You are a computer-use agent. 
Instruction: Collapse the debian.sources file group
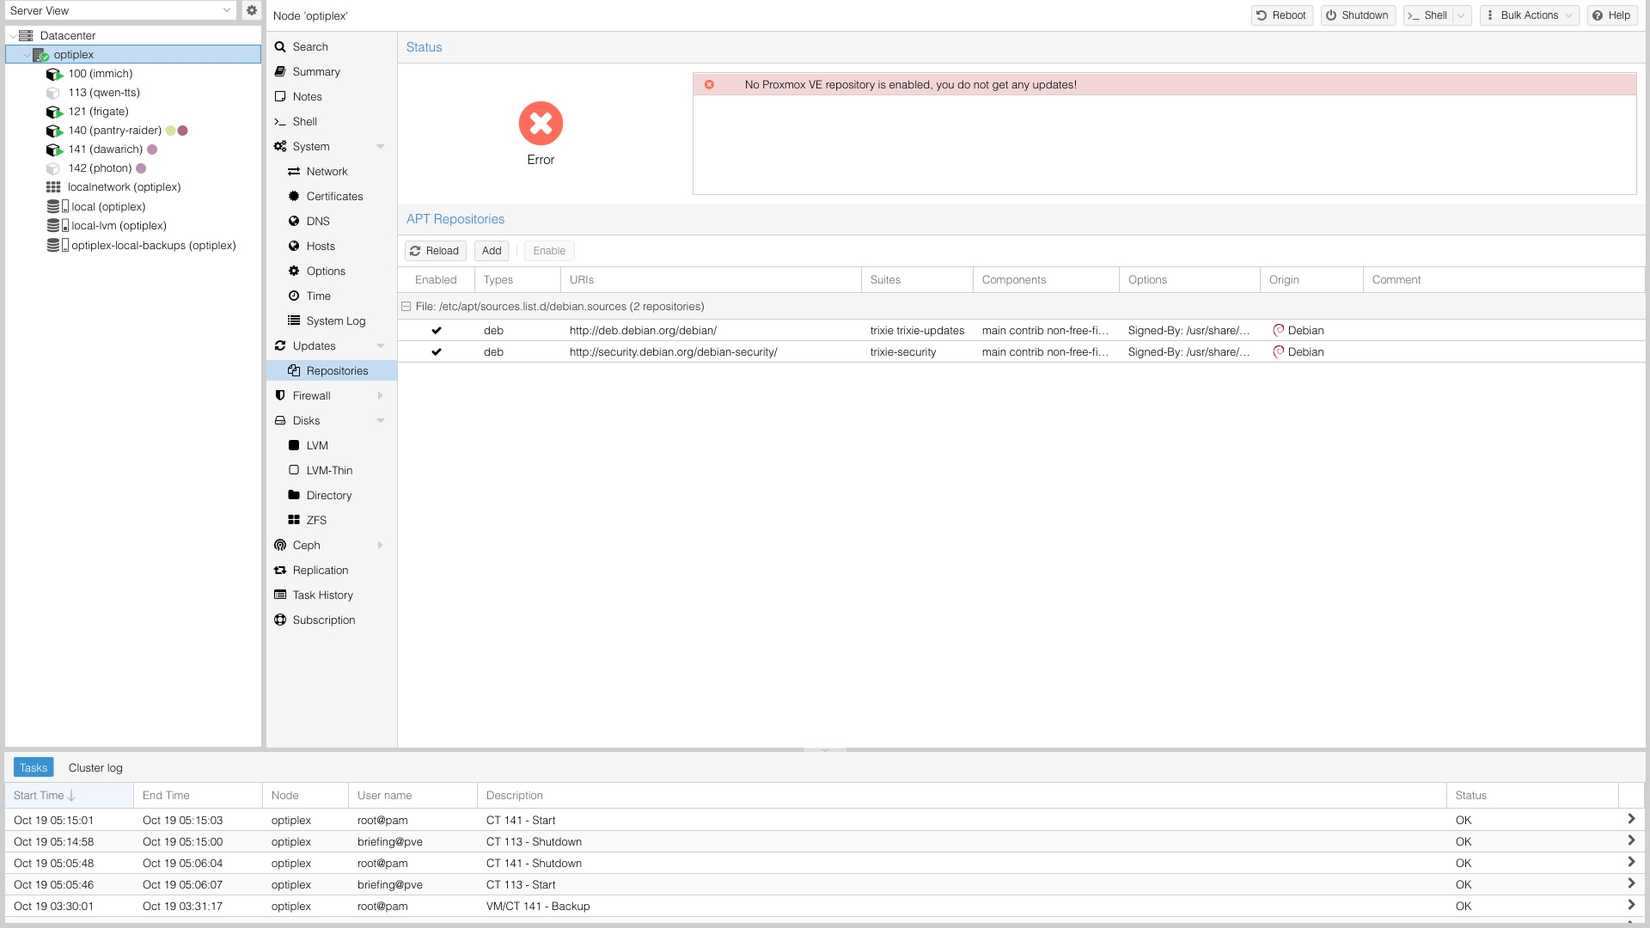406,307
